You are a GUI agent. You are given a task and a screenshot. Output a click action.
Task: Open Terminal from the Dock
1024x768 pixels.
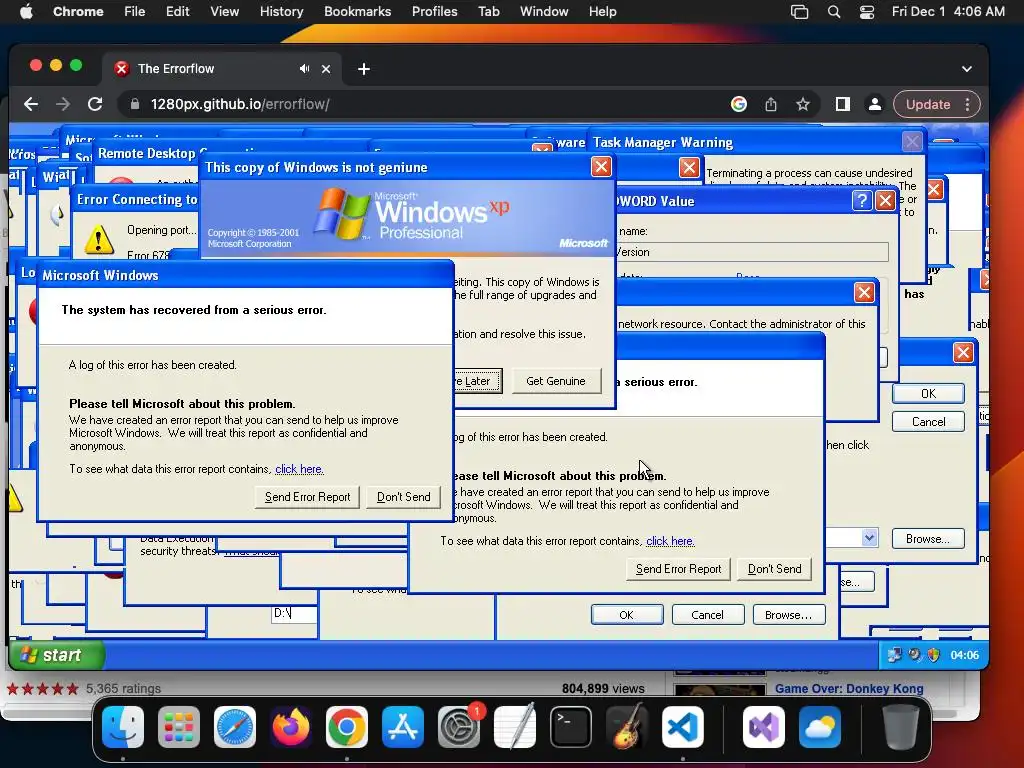point(571,727)
